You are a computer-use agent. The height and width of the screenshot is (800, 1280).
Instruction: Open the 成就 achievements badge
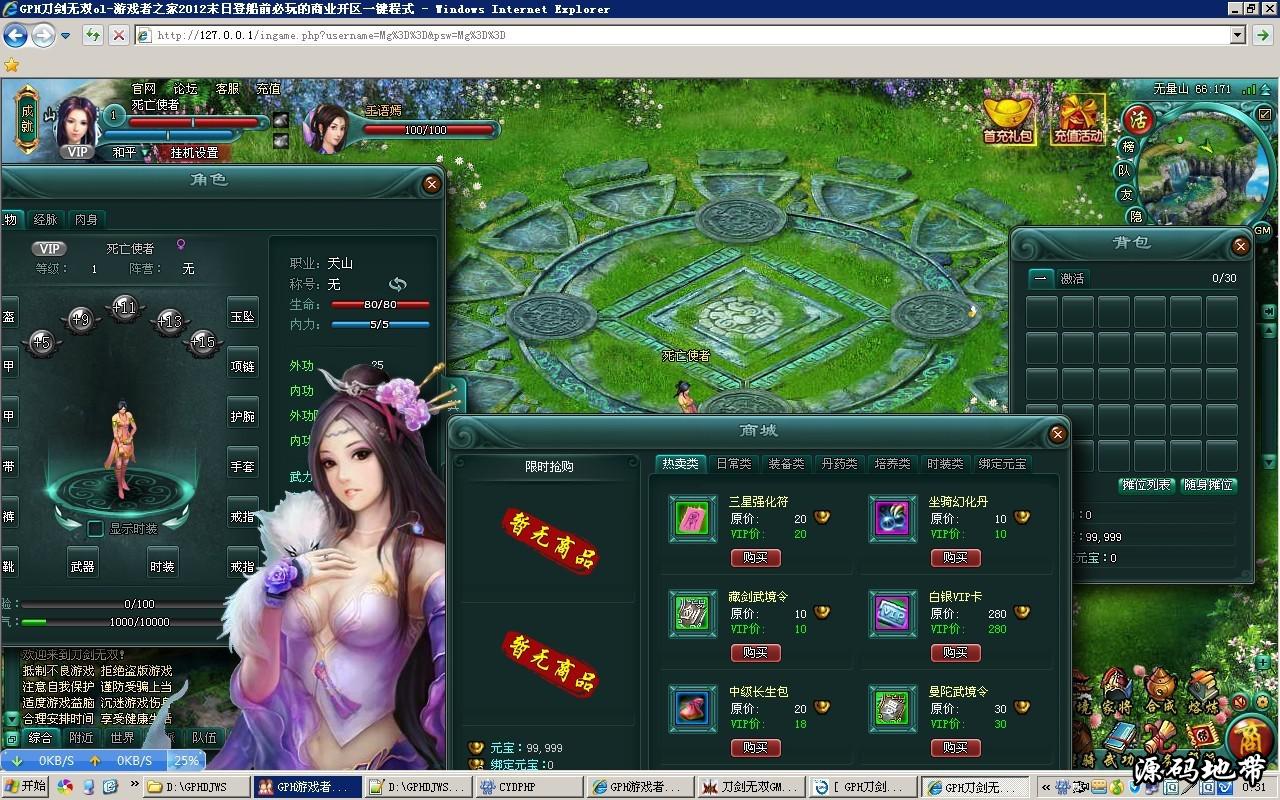coord(27,120)
